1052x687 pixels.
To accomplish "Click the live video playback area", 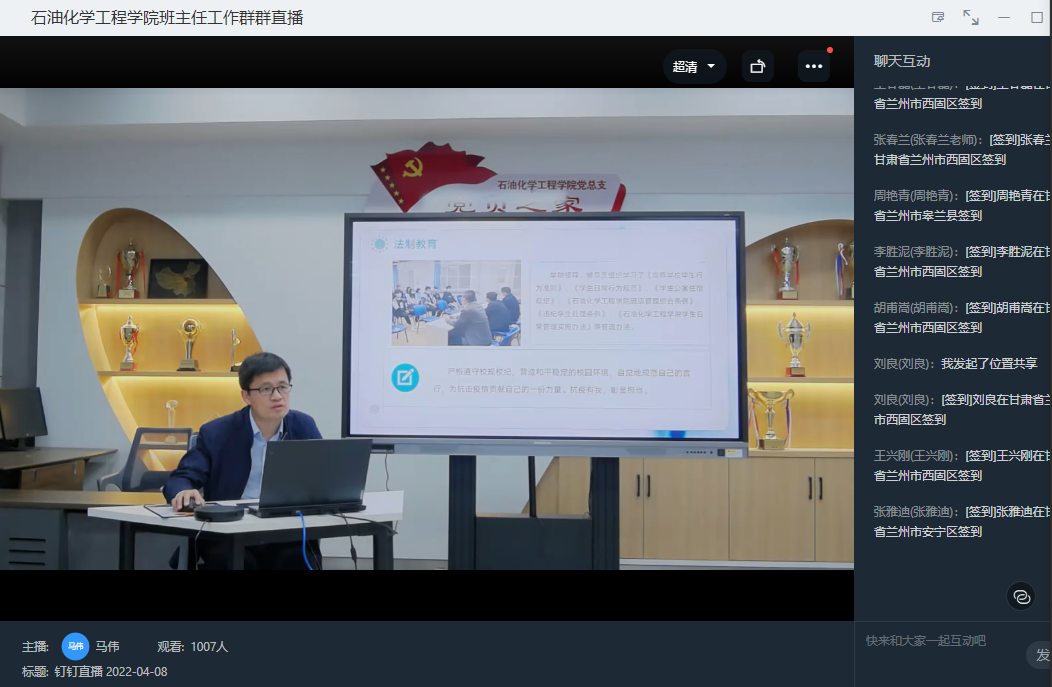I will point(427,328).
